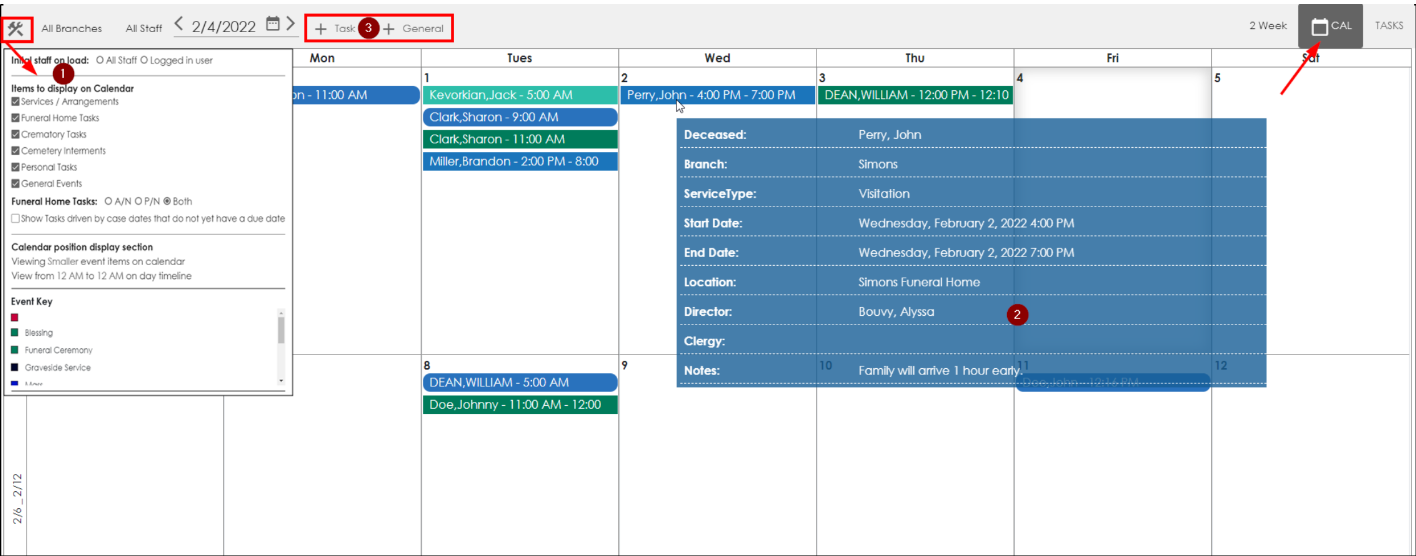Toggle the Crematory Tasks checkbox
This screenshot has height=556, width=1416.
point(15,135)
